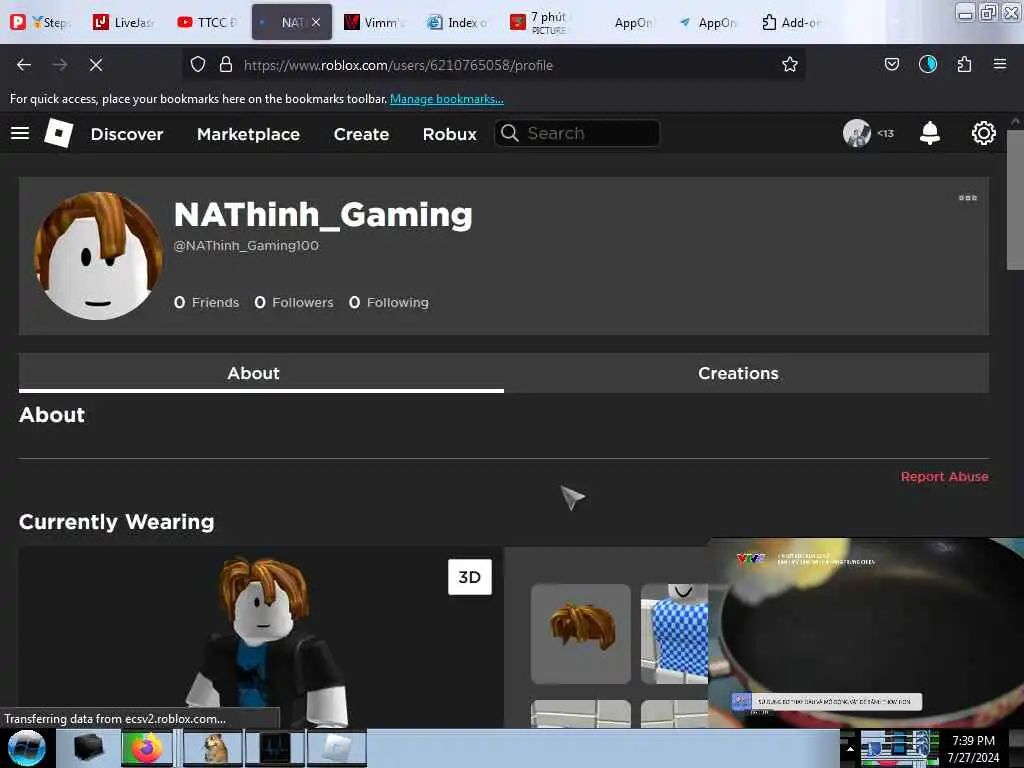Open the profile three-dots options menu
This screenshot has width=1024, height=768.
[967, 198]
